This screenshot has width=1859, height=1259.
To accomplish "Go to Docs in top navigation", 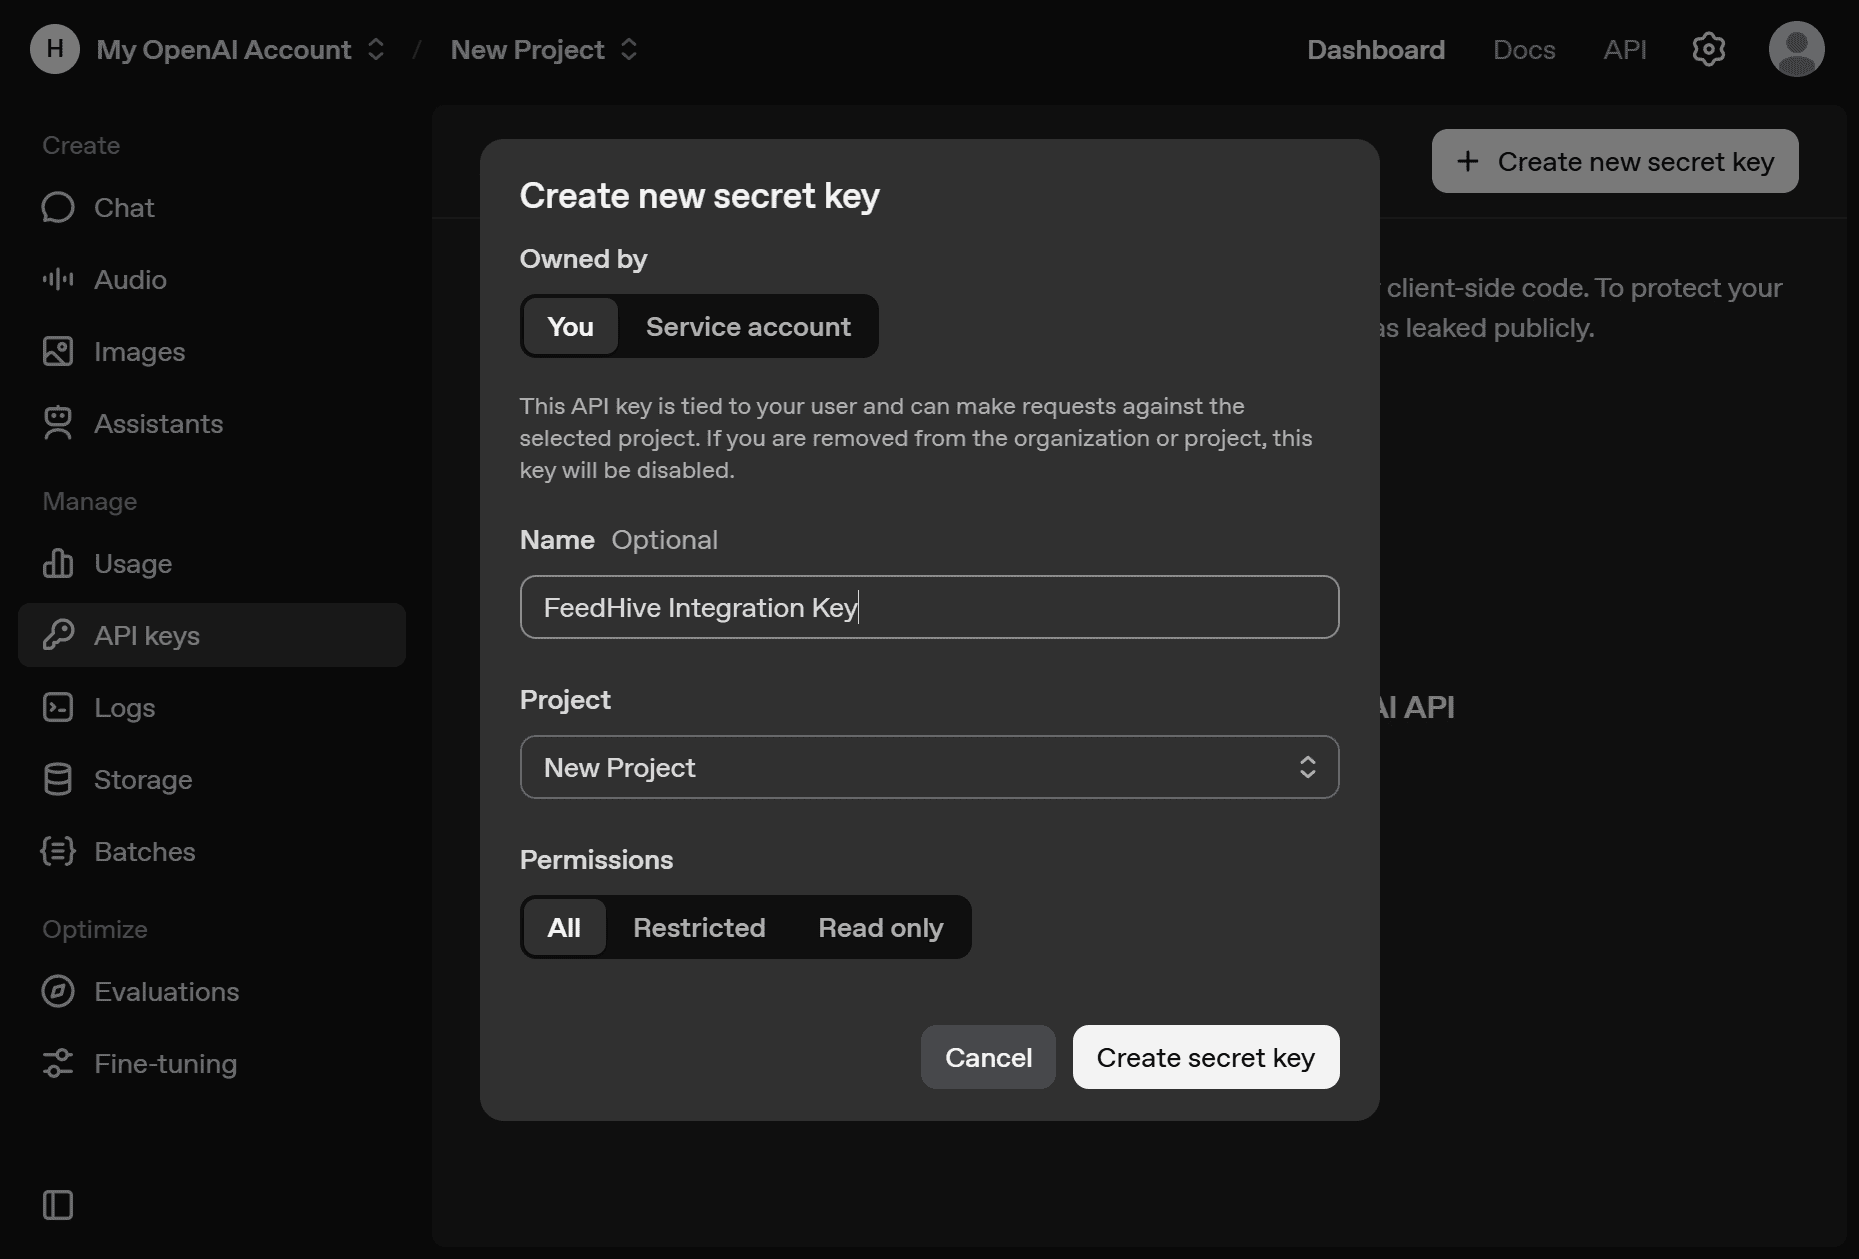I will point(1523,49).
